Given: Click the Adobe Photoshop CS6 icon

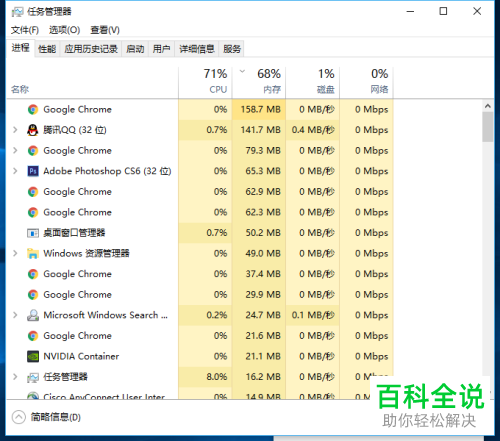Looking at the screenshot, I should [x=33, y=171].
